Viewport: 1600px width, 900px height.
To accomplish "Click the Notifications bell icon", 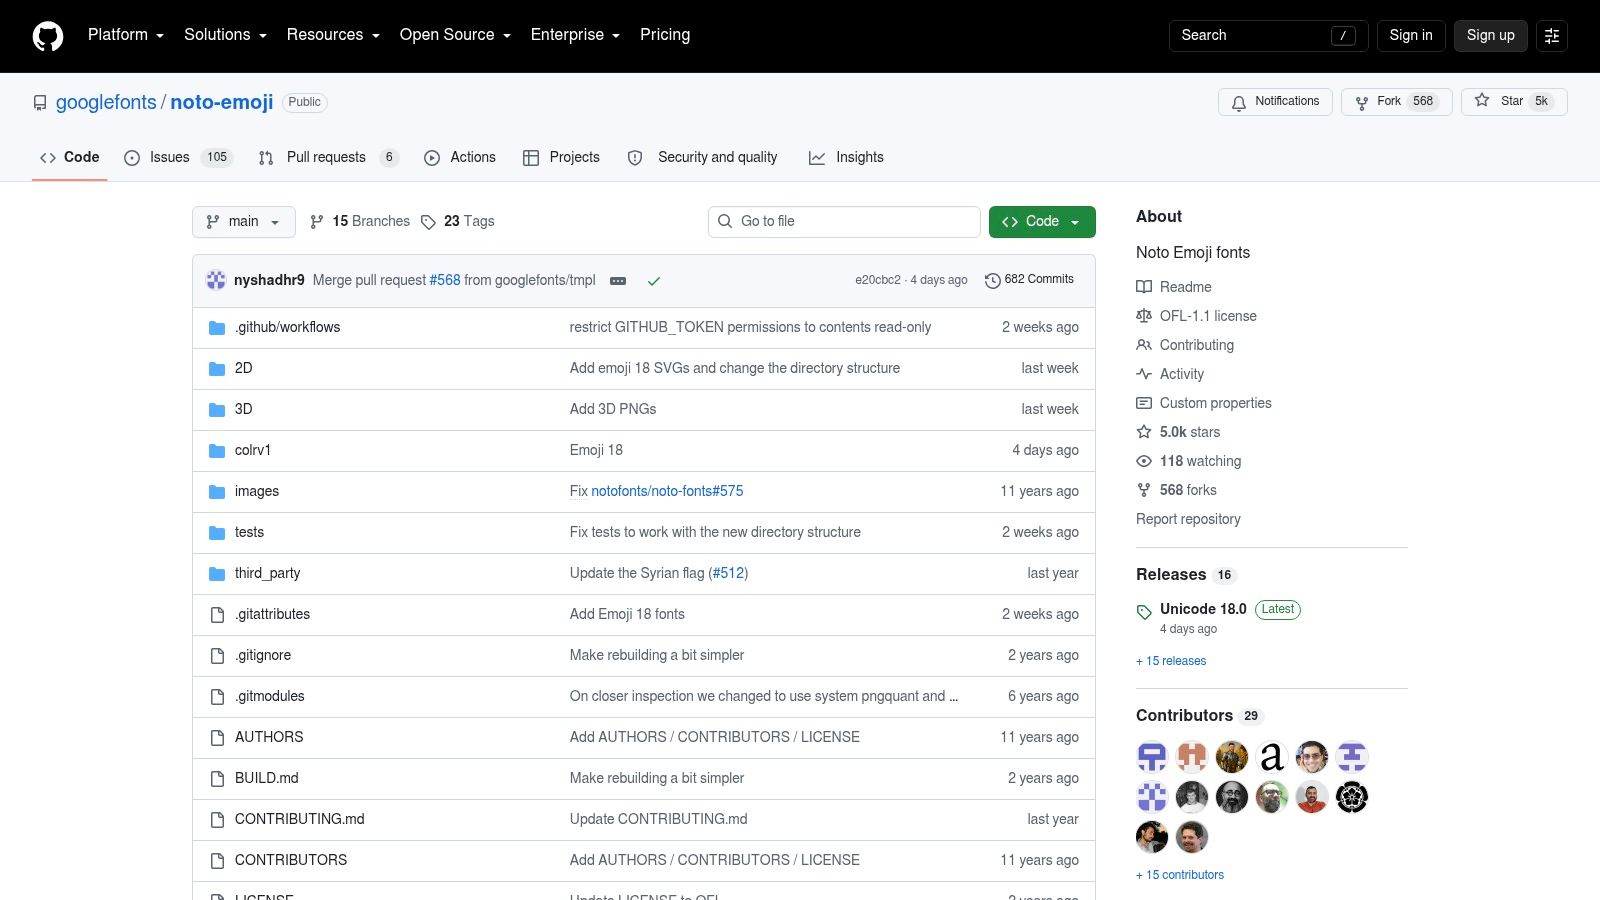I will (x=1239, y=103).
